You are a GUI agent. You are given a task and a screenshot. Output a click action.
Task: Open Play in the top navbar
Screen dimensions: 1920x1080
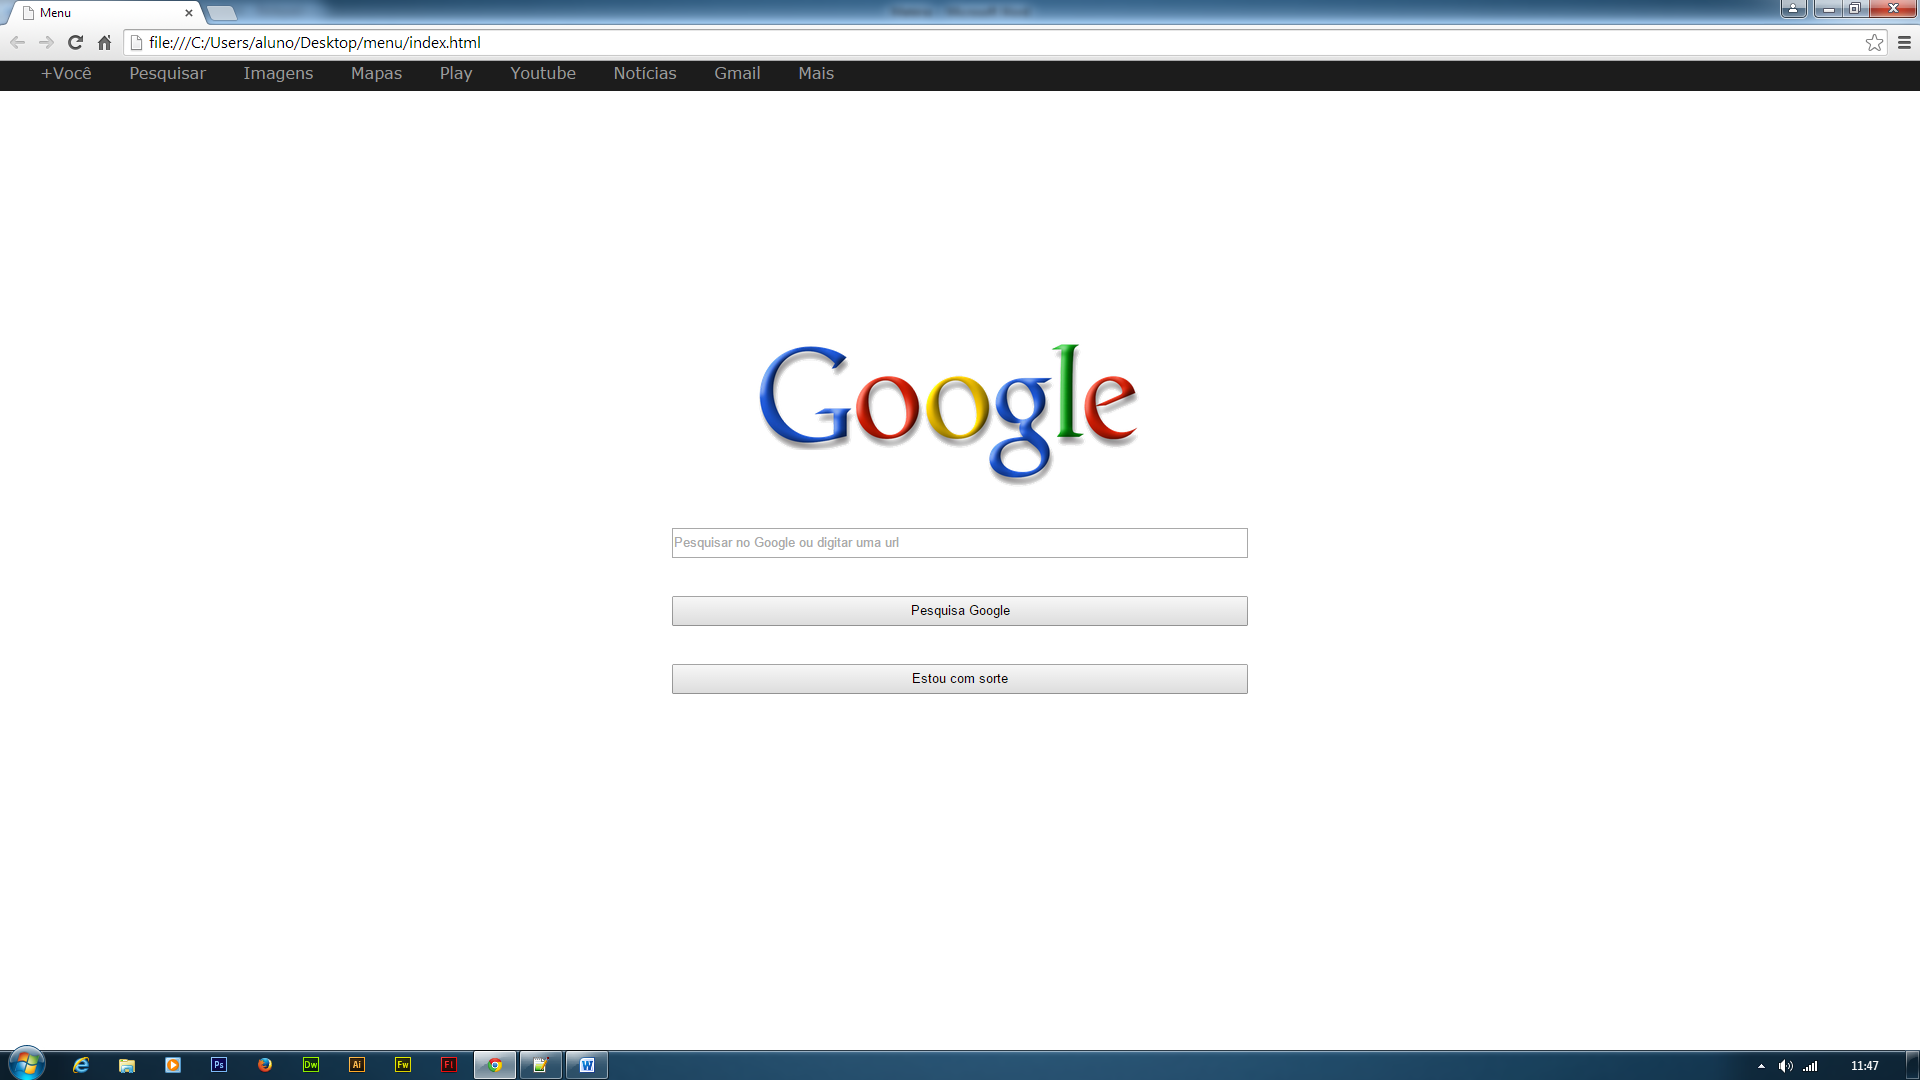point(456,73)
